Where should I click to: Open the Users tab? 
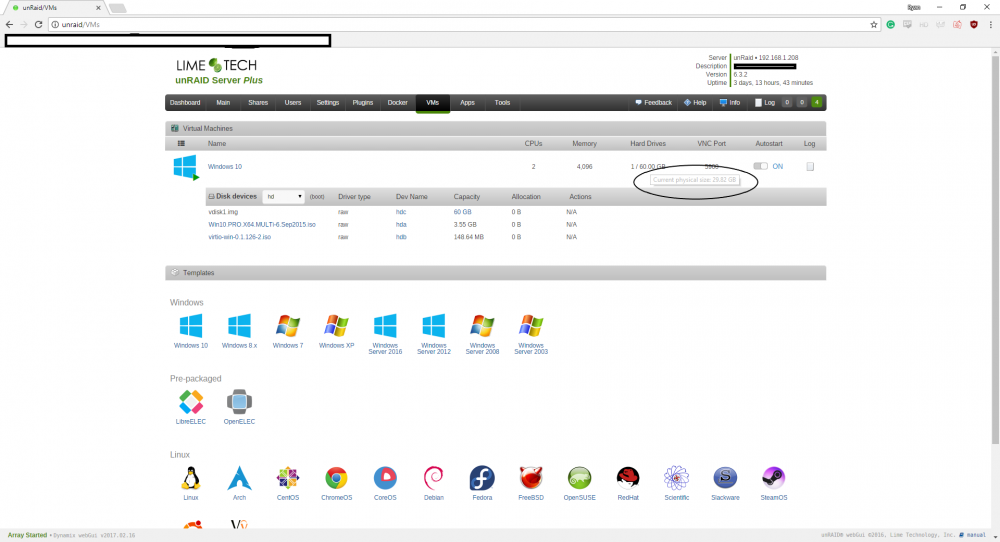293,103
